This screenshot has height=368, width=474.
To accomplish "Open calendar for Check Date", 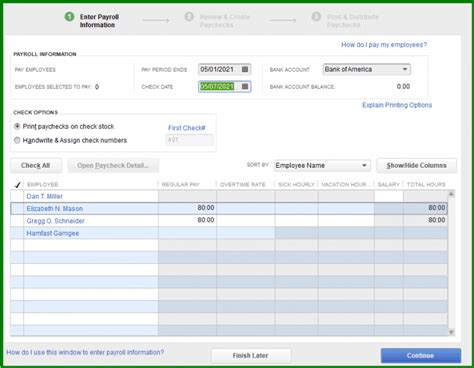I will click(245, 87).
